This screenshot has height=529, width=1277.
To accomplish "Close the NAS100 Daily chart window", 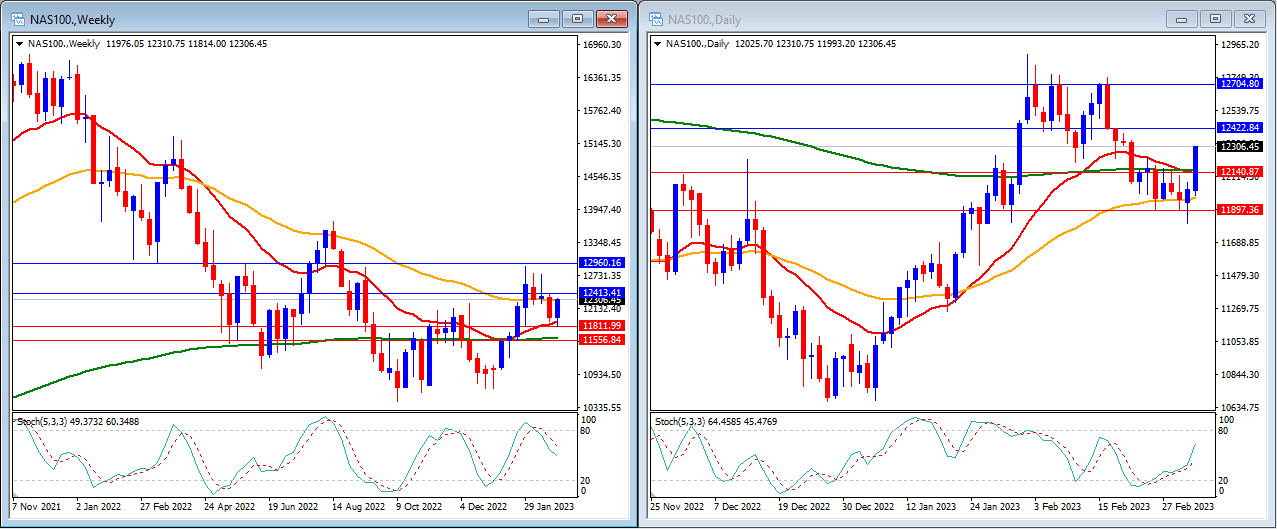I will [x=1249, y=19].
